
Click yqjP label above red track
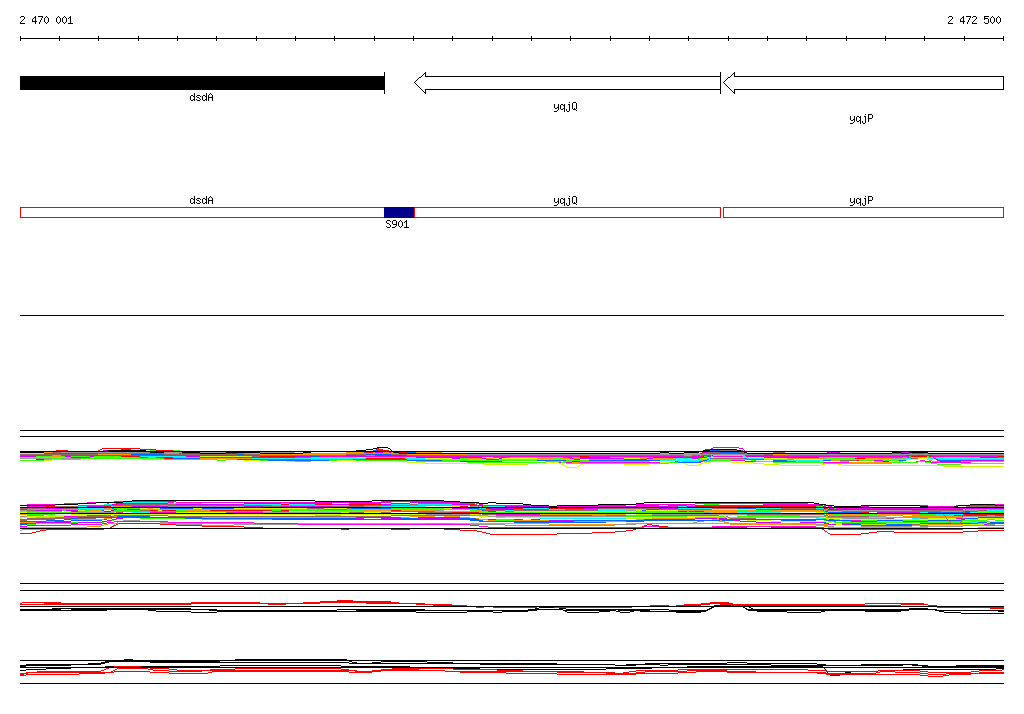pos(861,201)
